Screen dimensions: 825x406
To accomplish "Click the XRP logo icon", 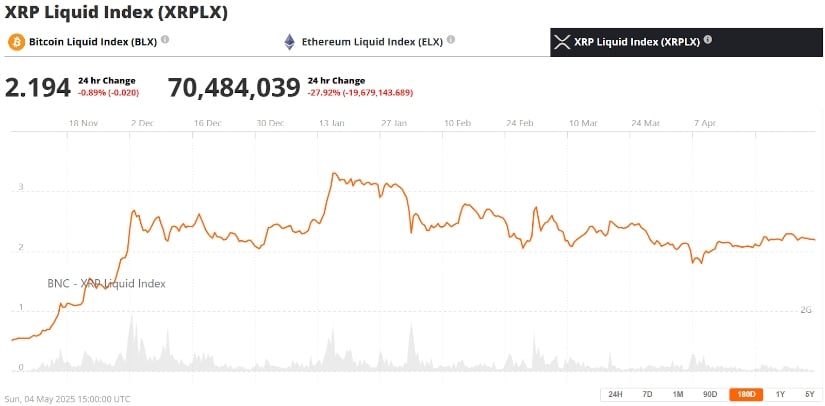I will [562, 42].
